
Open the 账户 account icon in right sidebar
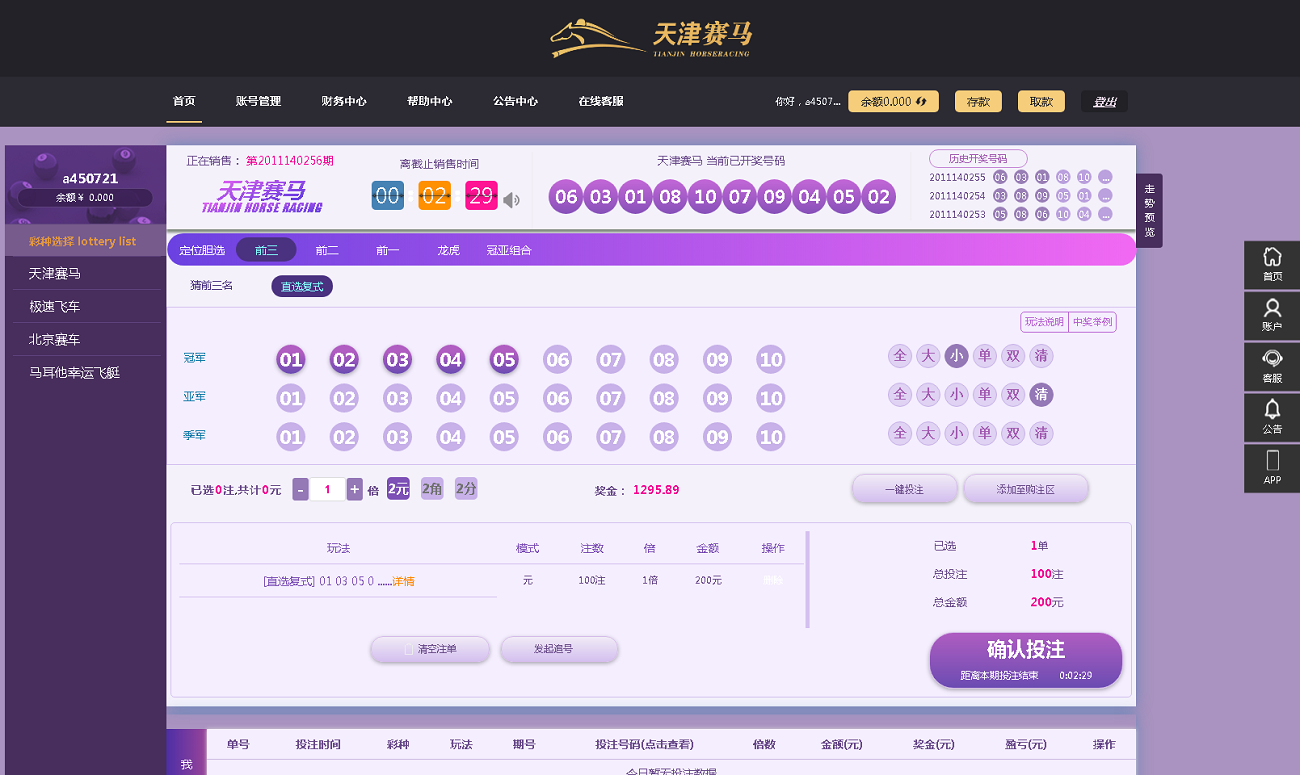click(1272, 316)
